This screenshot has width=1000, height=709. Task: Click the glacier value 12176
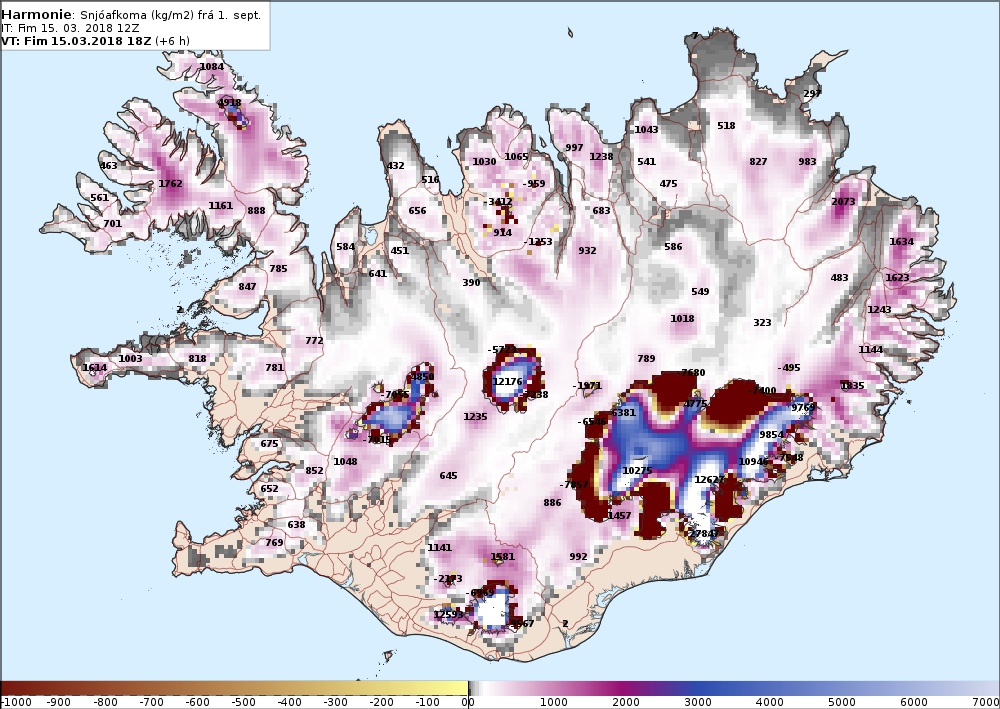pos(508,381)
